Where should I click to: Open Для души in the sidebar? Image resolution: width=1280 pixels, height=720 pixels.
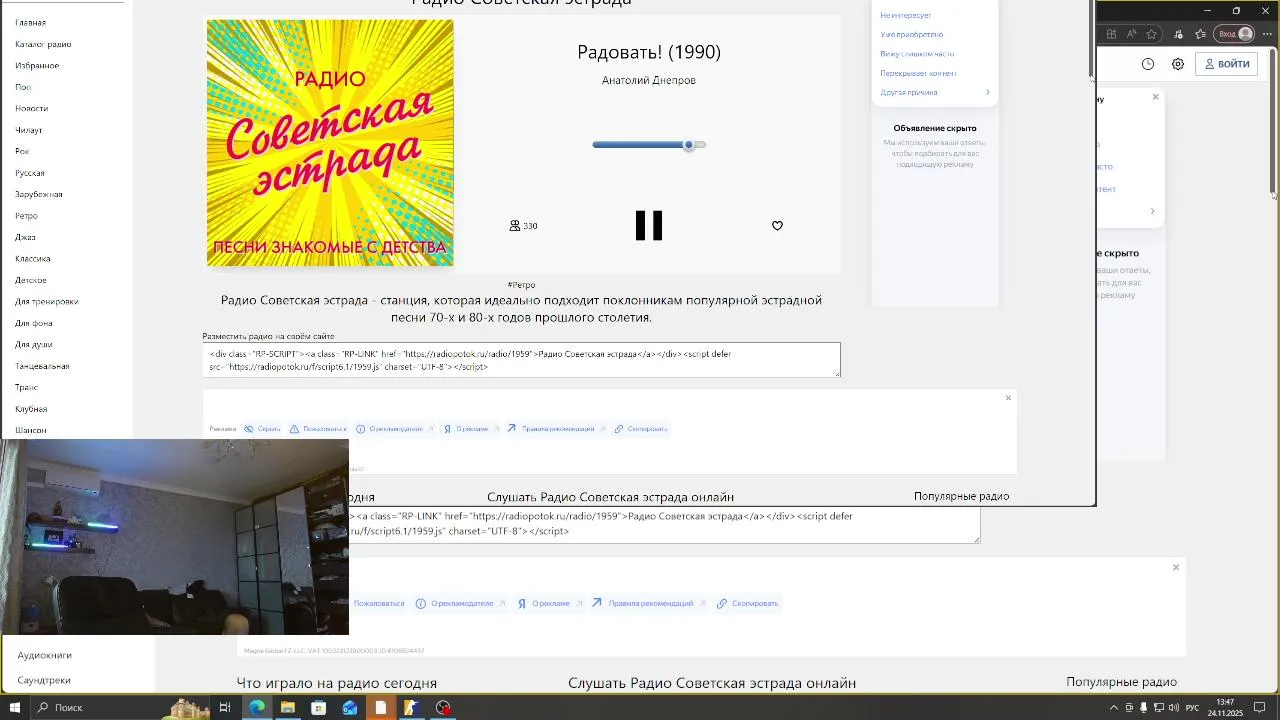point(33,345)
